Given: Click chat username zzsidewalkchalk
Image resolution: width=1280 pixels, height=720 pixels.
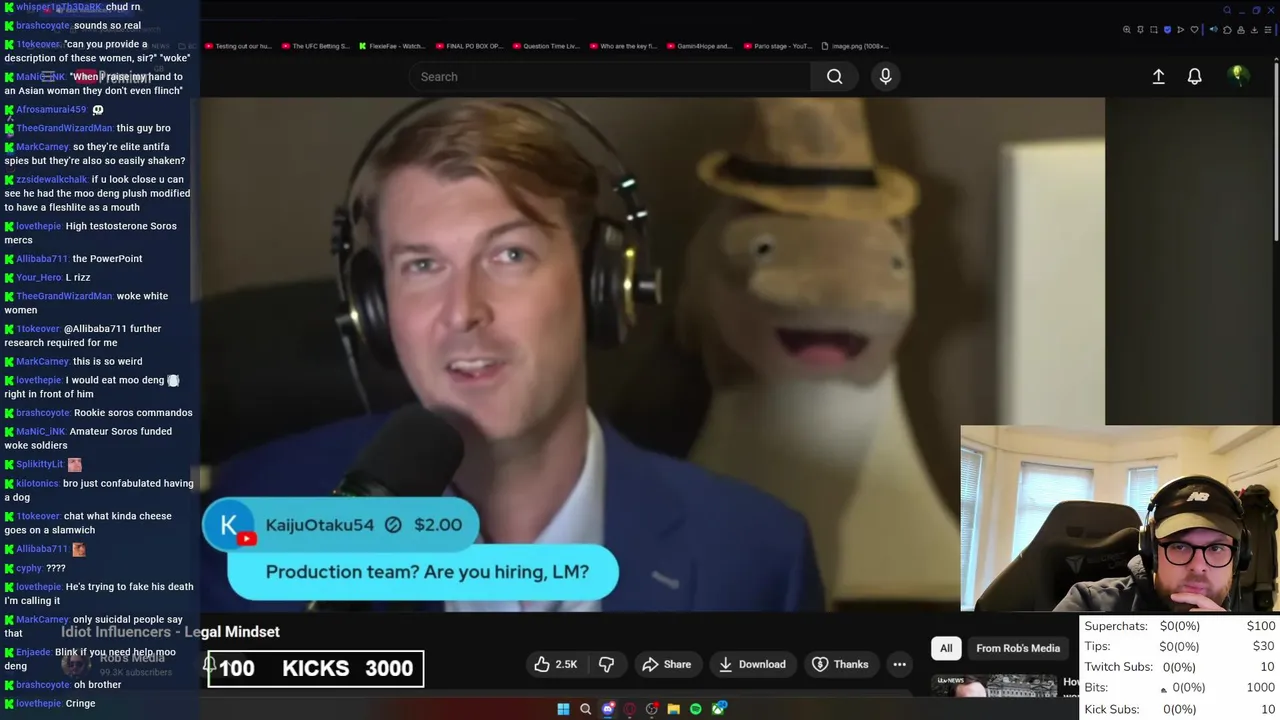Looking at the screenshot, I should tap(52, 180).
